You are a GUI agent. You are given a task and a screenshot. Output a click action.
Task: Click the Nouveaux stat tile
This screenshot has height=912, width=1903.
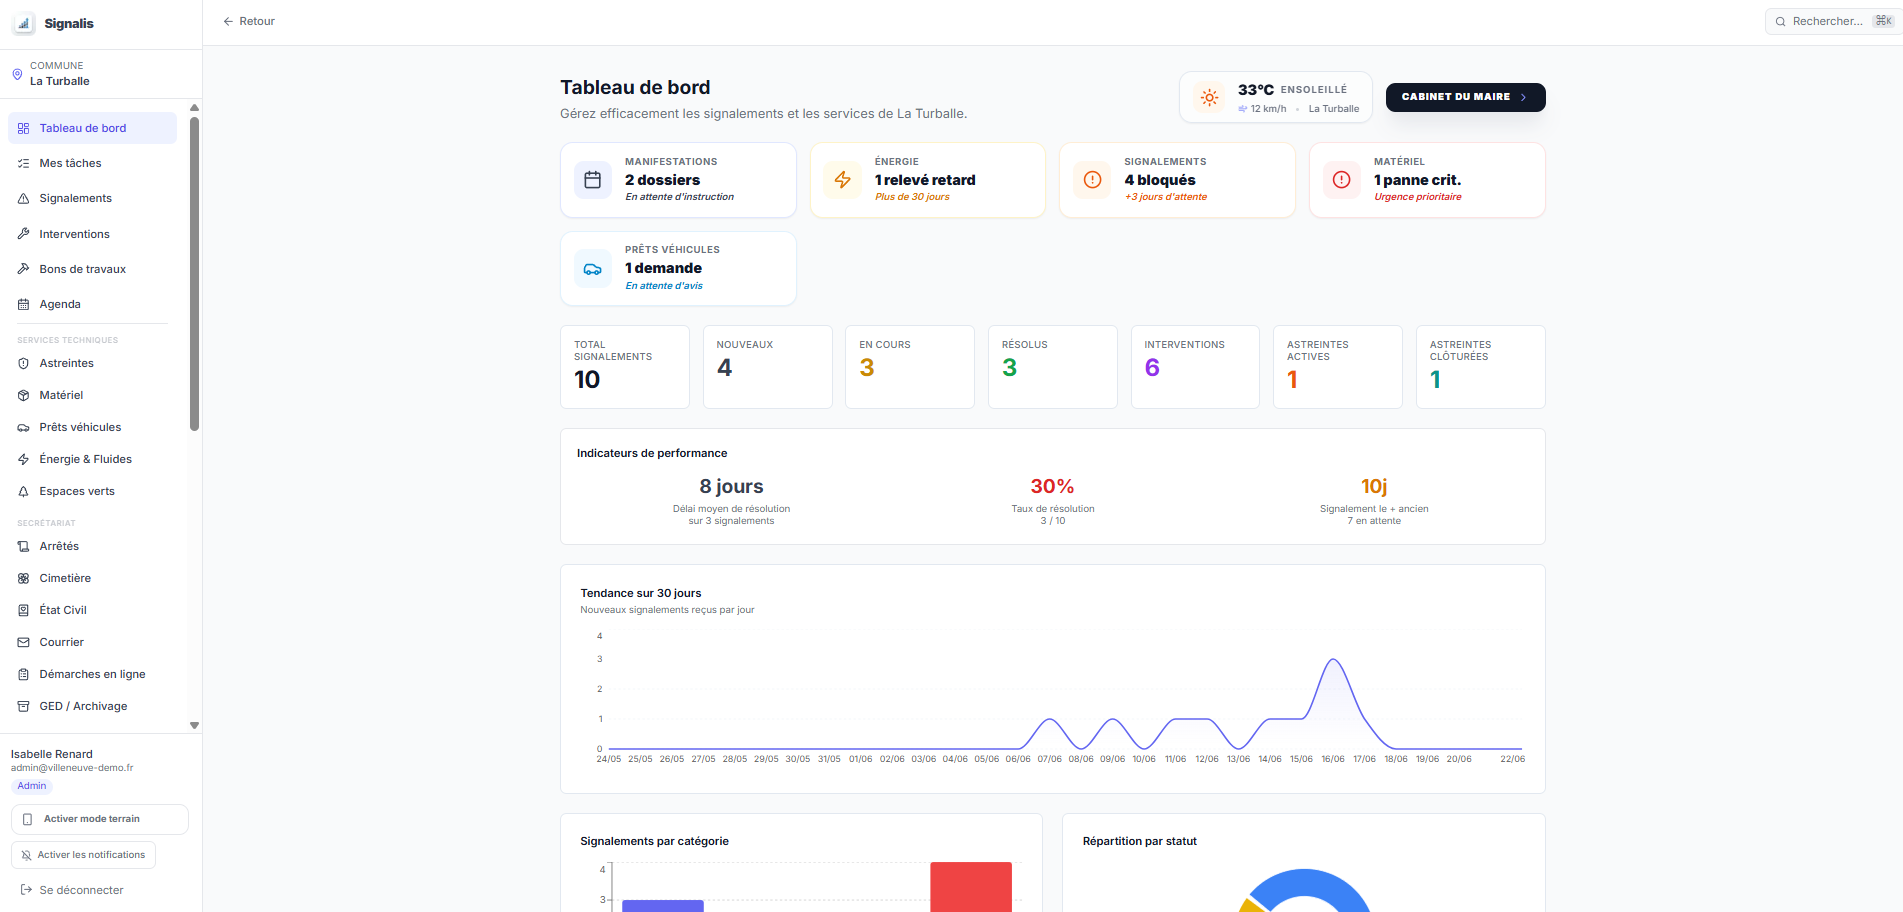click(768, 367)
